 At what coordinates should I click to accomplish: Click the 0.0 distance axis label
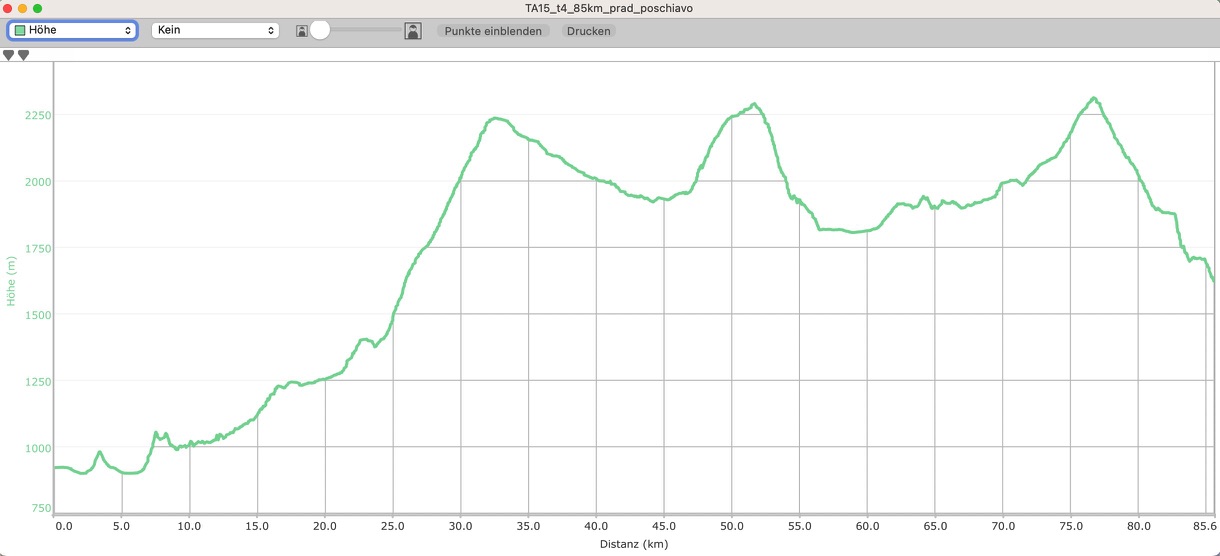pyautogui.click(x=65, y=525)
